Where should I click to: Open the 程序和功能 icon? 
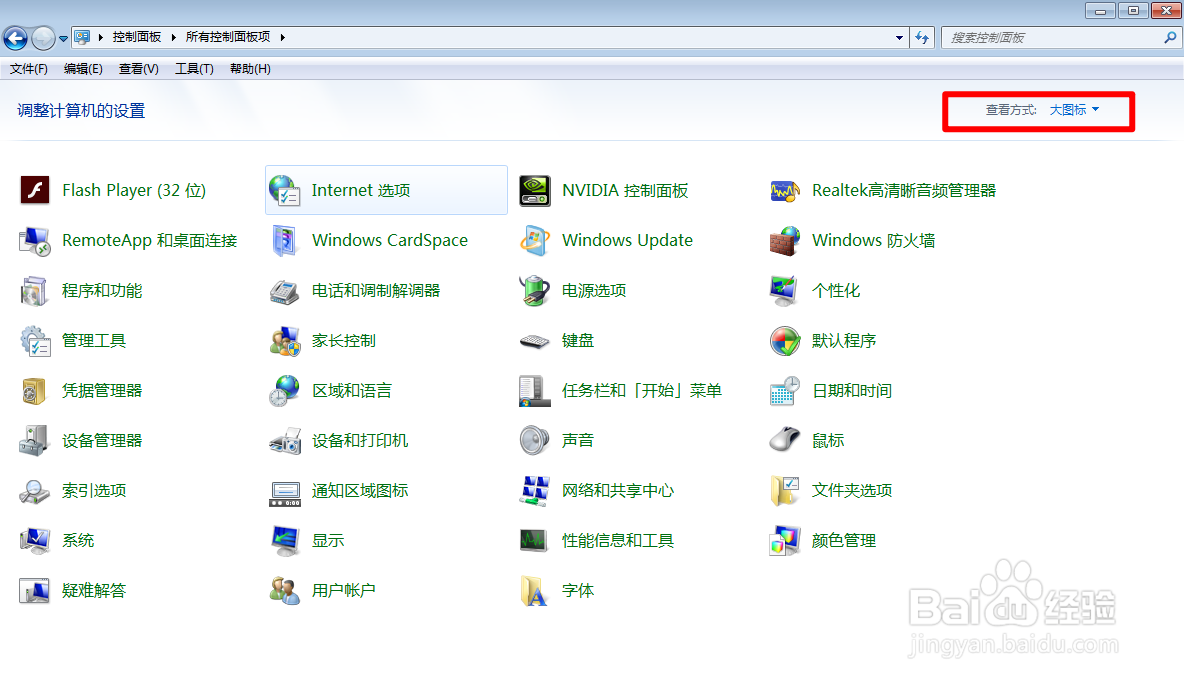[35, 291]
